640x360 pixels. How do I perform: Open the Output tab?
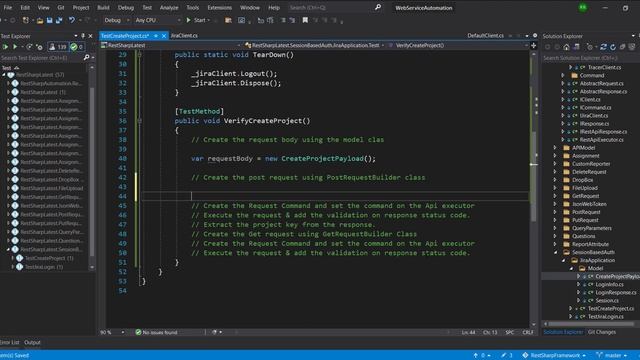32,342
